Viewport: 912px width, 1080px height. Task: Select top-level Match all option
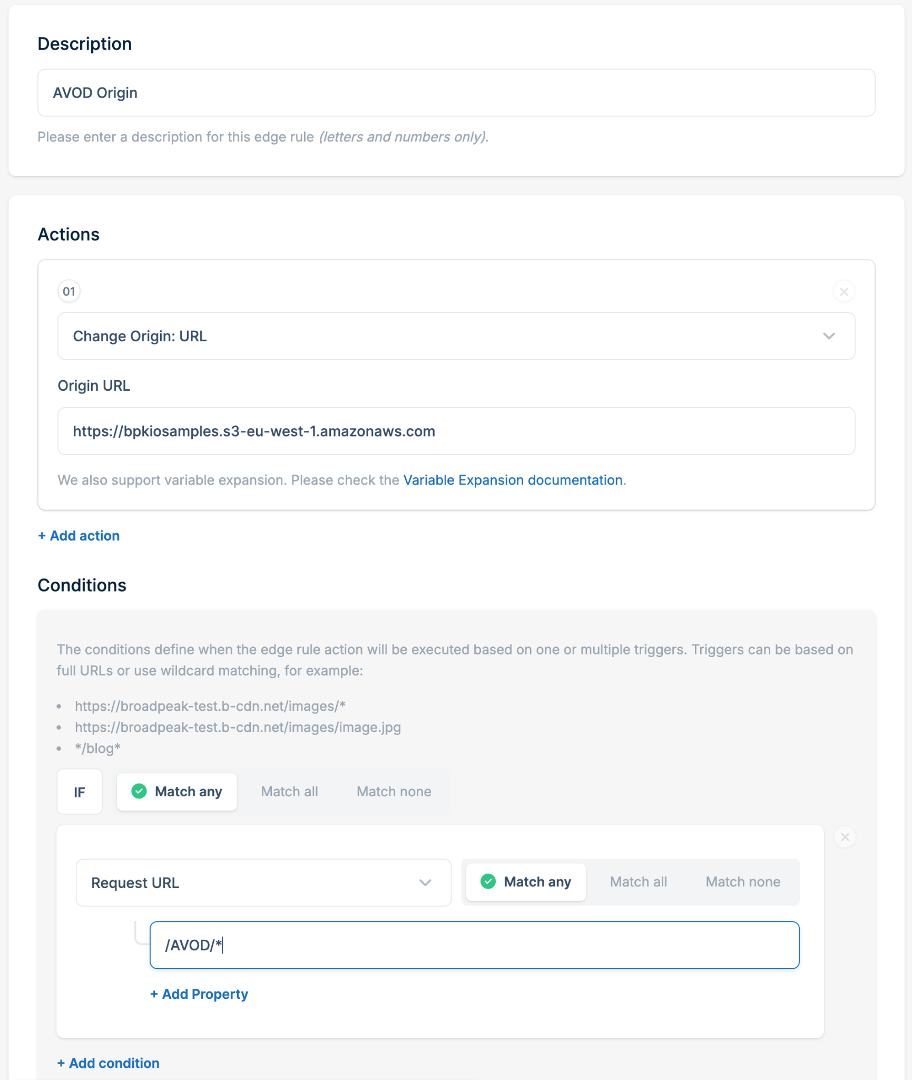coord(289,792)
